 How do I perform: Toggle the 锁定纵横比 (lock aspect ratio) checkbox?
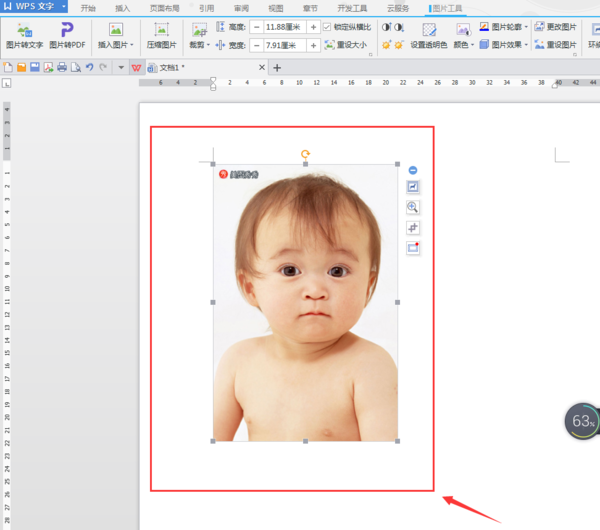(x=327, y=27)
